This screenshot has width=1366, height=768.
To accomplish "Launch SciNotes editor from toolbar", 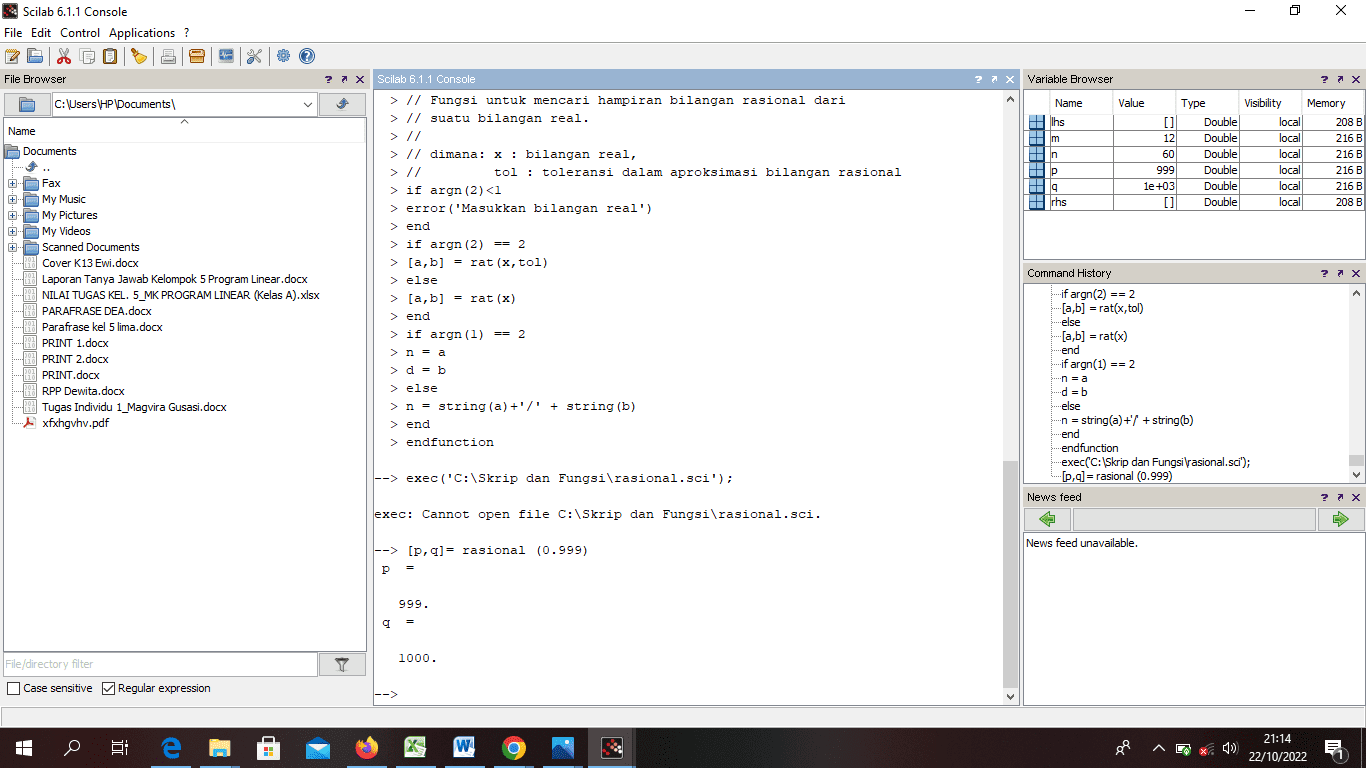I will point(12,56).
